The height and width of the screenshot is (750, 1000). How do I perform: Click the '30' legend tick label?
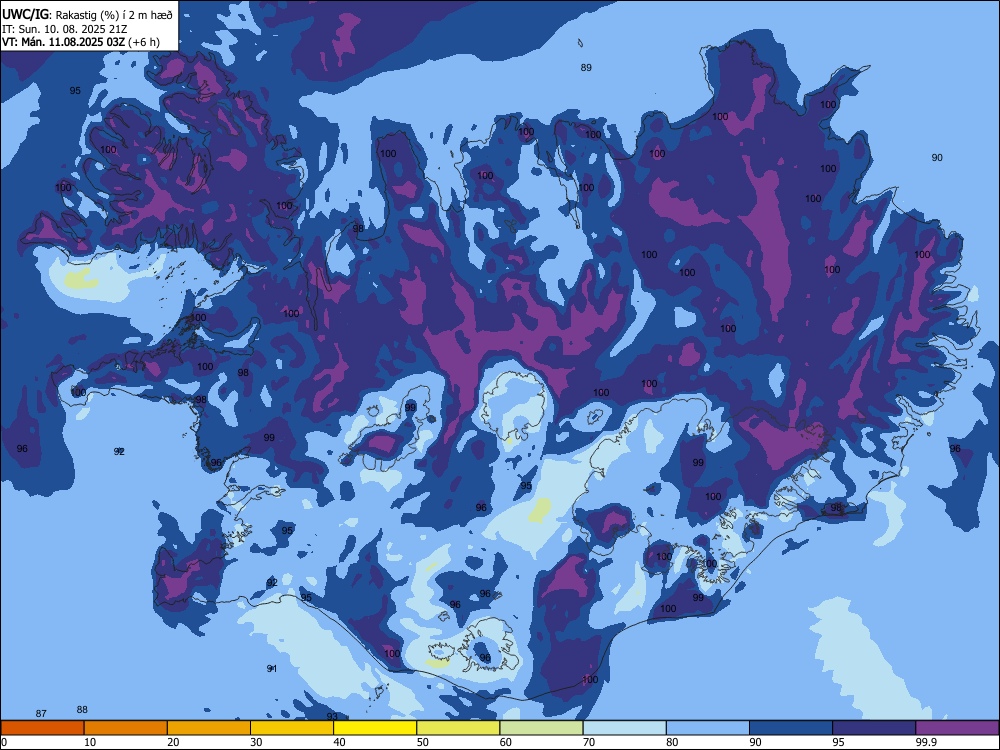coord(256,742)
